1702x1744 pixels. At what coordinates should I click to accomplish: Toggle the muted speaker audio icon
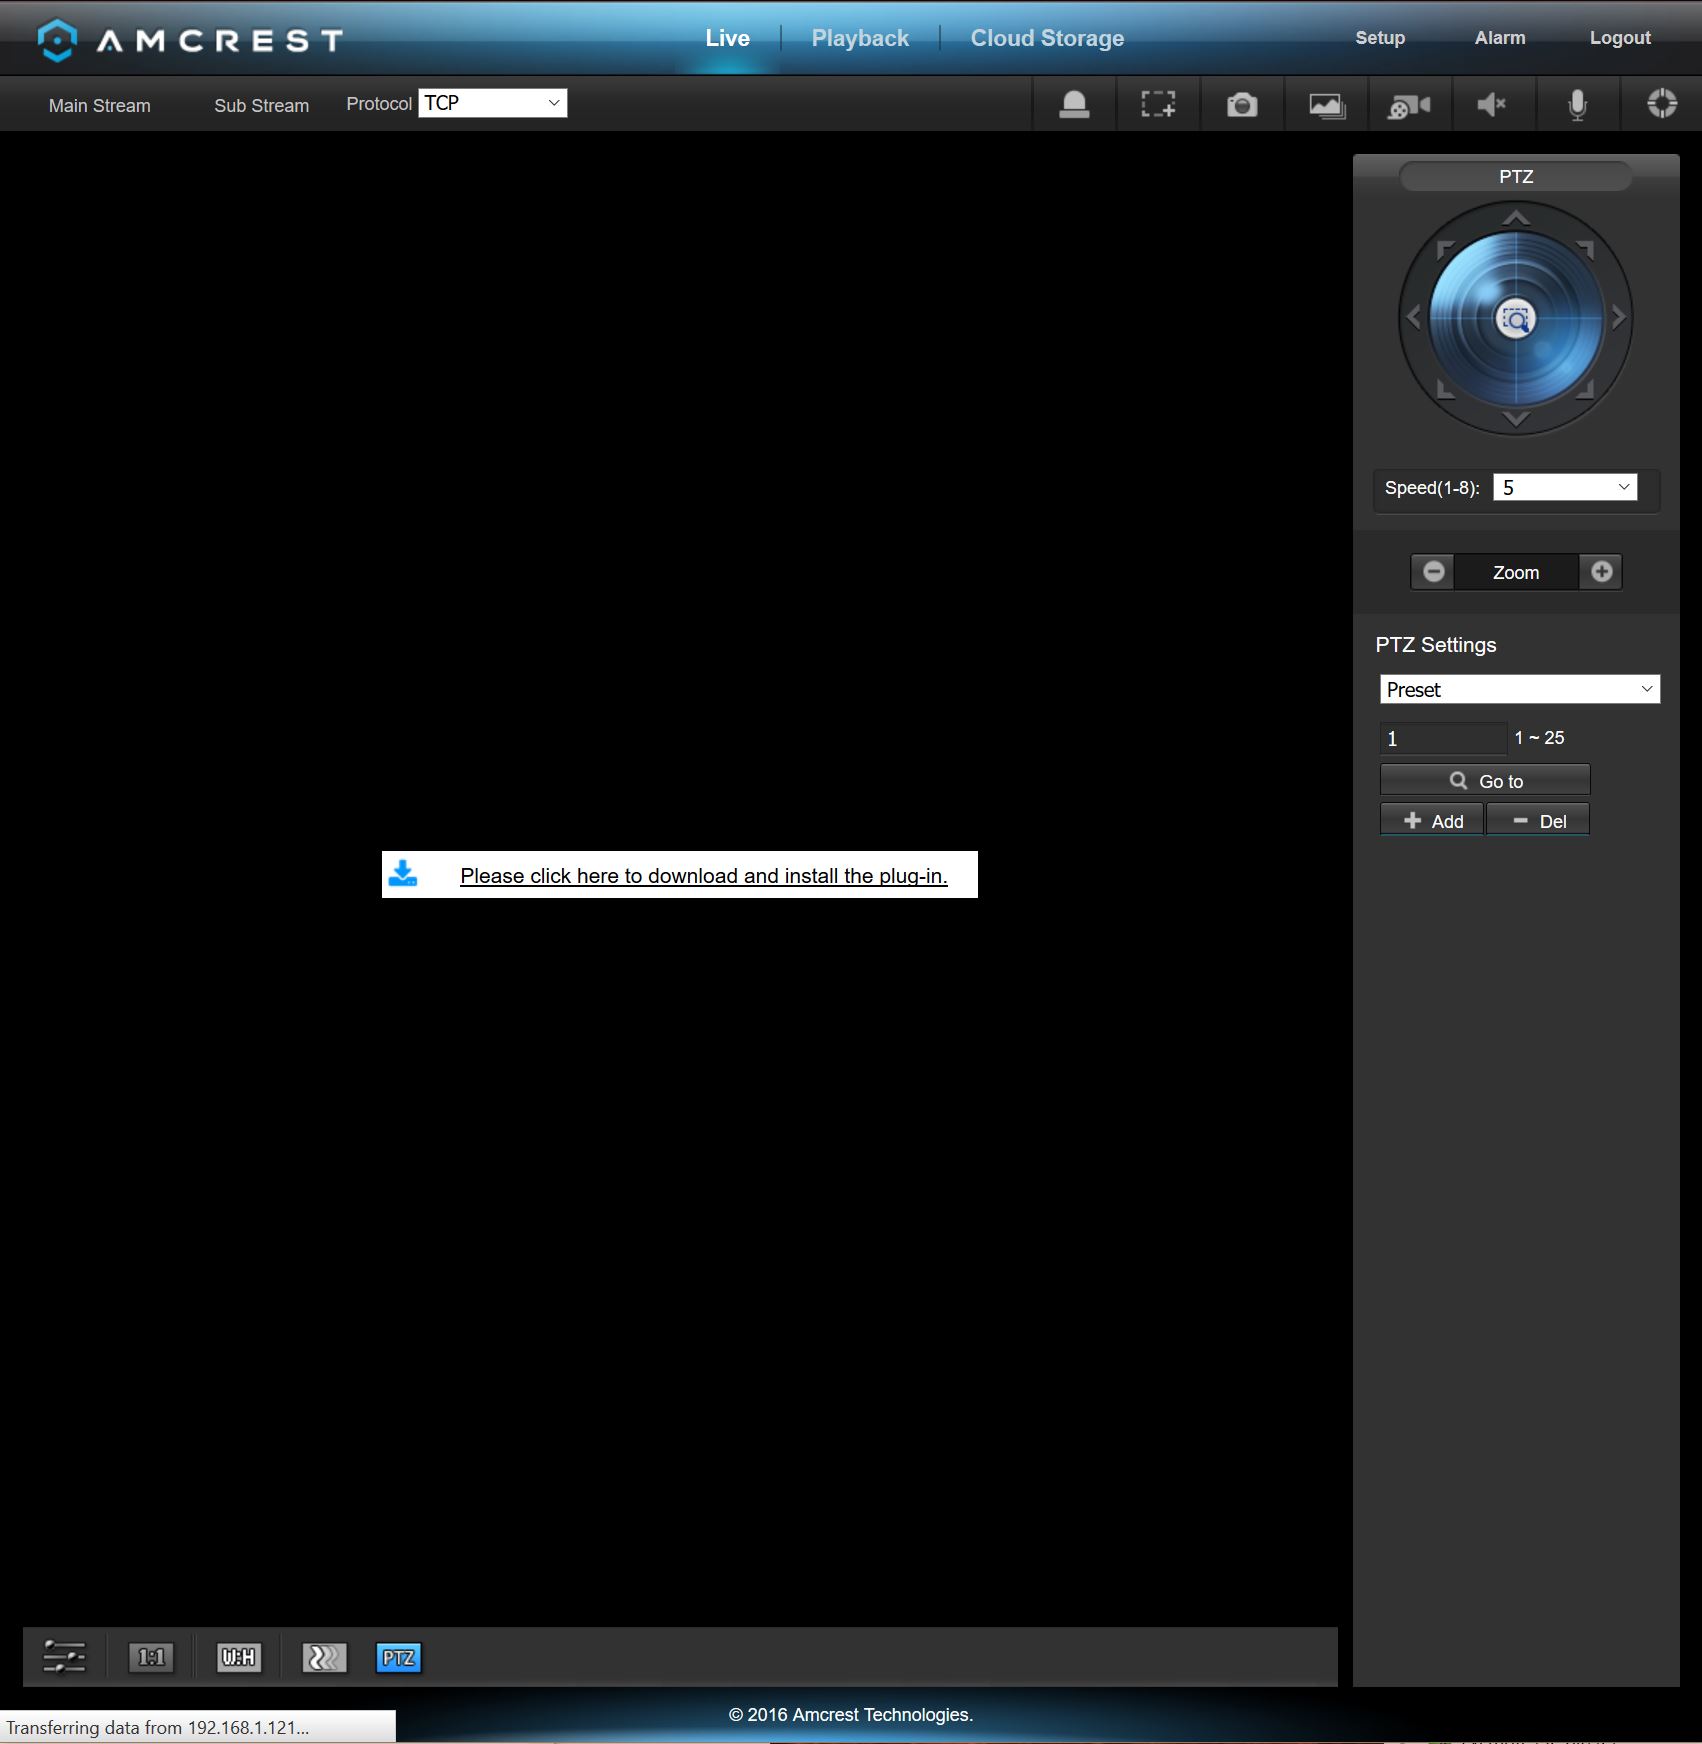tap(1492, 104)
